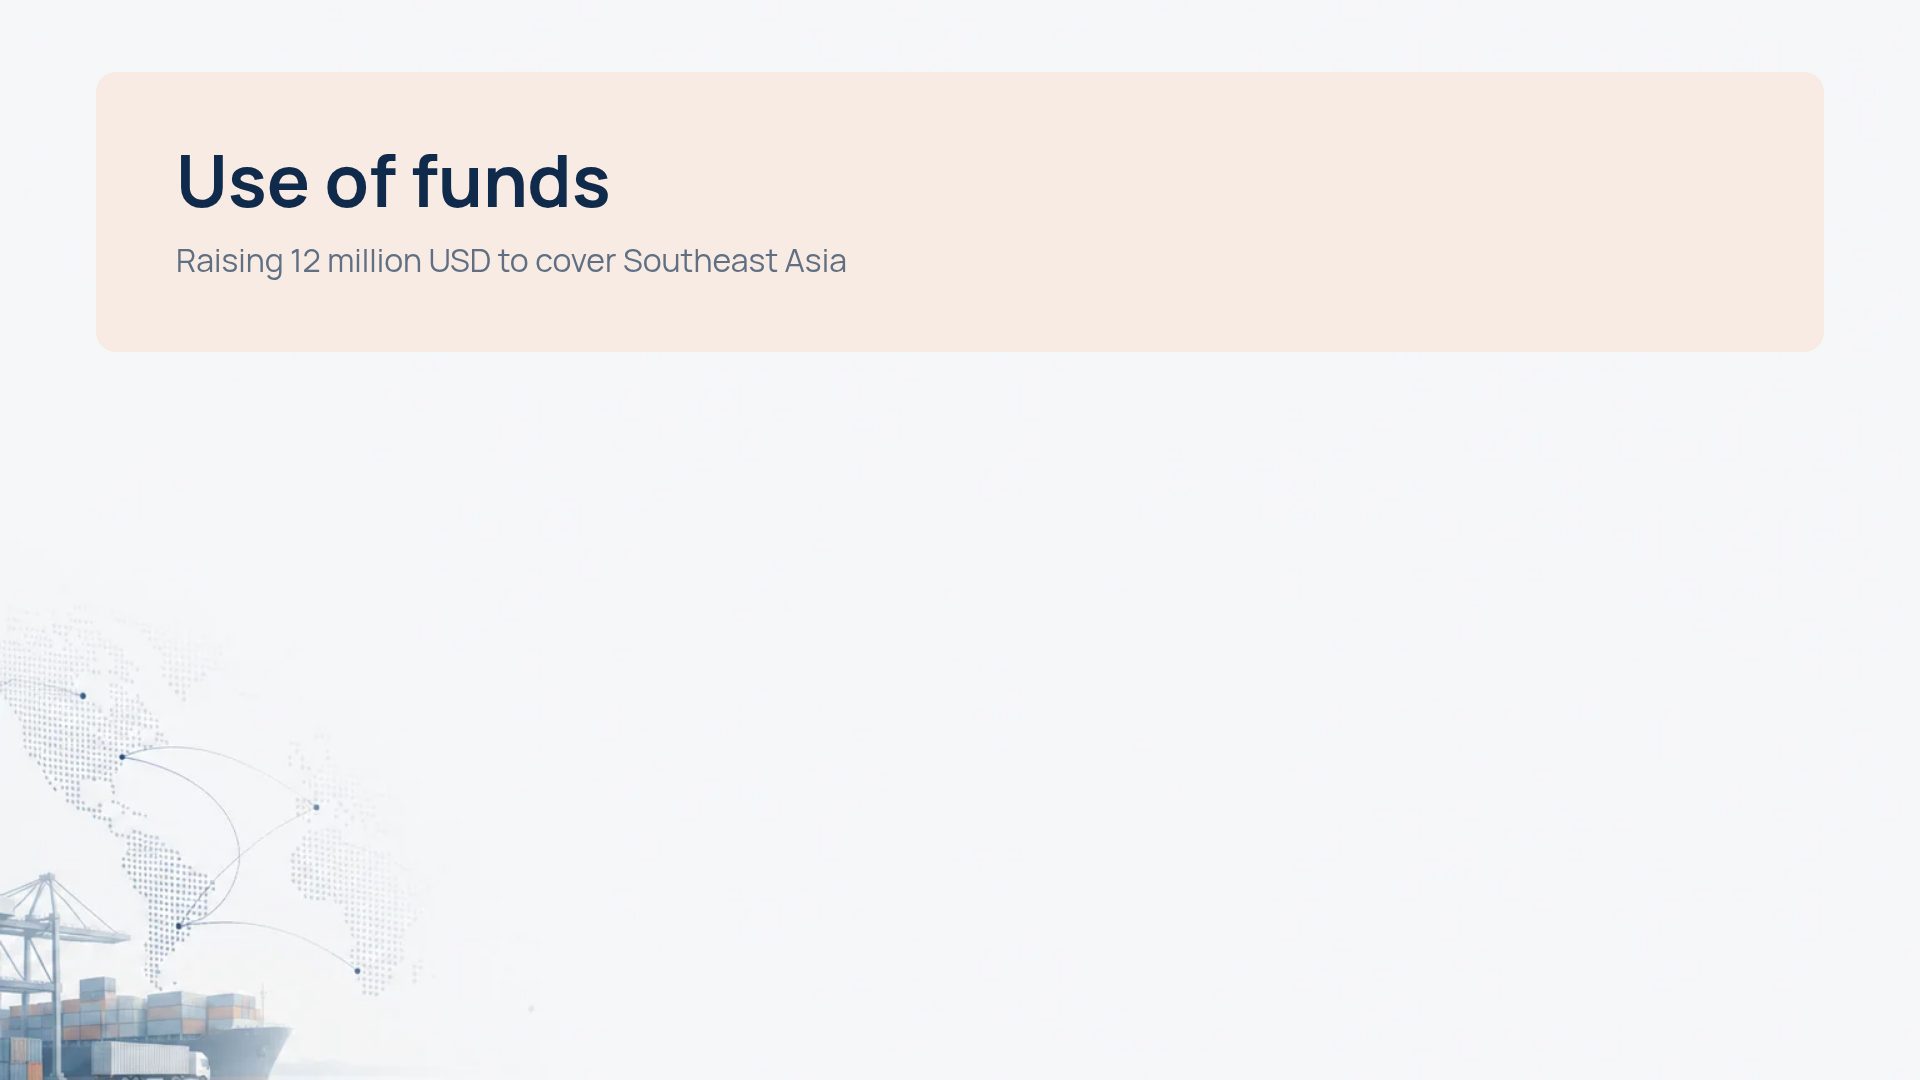This screenshot has height=1080, width=1920.
Task: Click "Southeast Asia" in the subtitle text
Action: click(734, 261)
